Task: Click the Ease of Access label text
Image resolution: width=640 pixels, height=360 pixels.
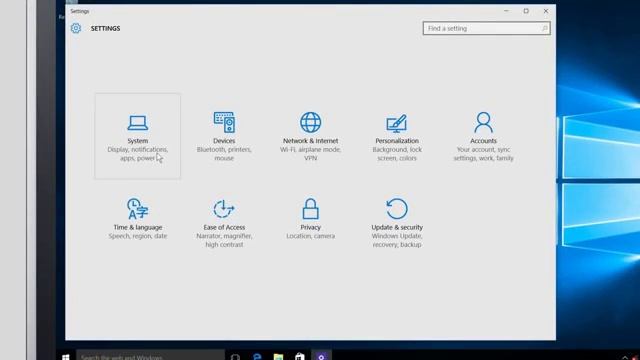Action: point(224,227)
